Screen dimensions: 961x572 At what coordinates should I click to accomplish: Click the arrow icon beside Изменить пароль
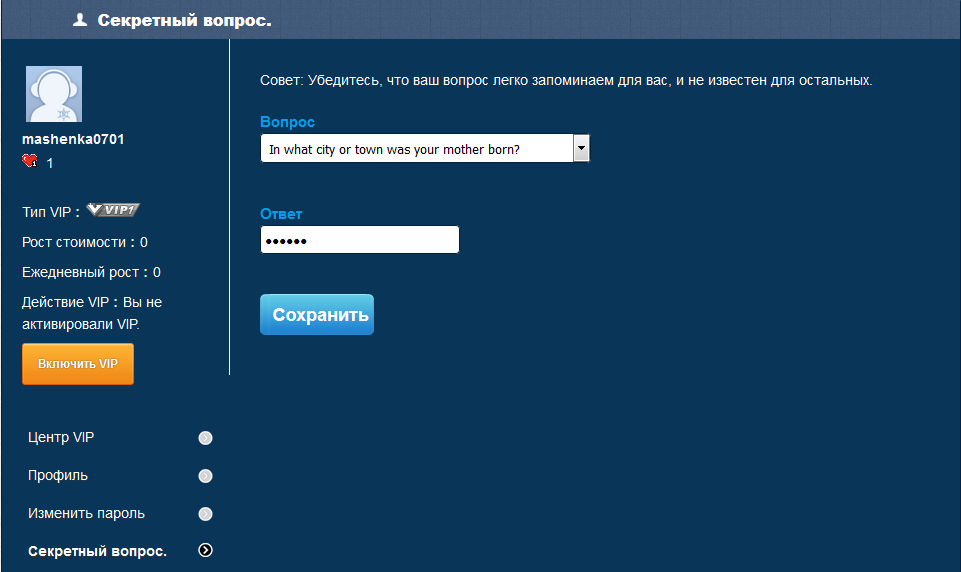pyautogui.click(x=205, y=514)
